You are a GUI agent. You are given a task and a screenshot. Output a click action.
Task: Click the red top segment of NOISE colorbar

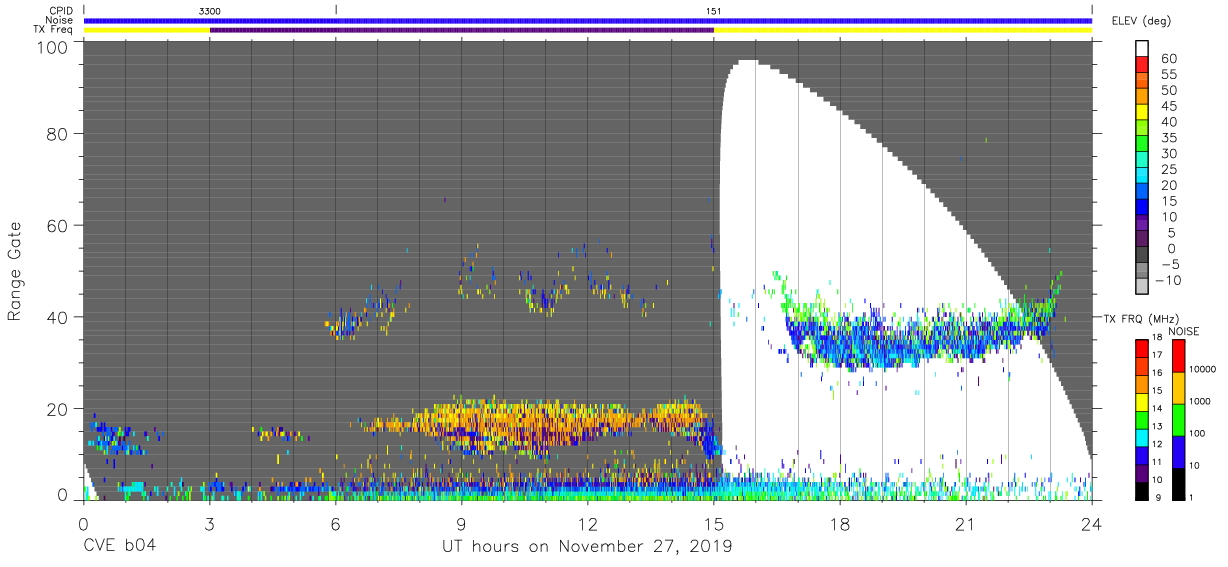click(x=1179, y=355)
